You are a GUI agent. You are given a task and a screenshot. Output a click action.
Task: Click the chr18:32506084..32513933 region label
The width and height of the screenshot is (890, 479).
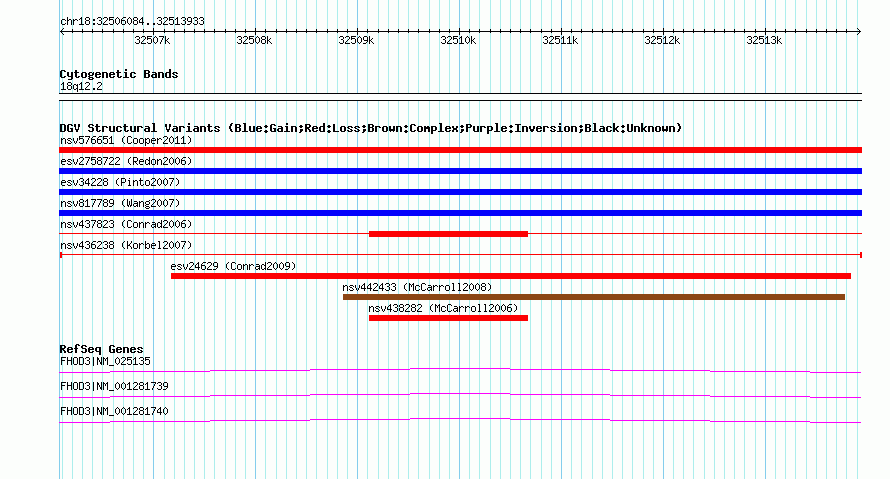pos(132,22)
